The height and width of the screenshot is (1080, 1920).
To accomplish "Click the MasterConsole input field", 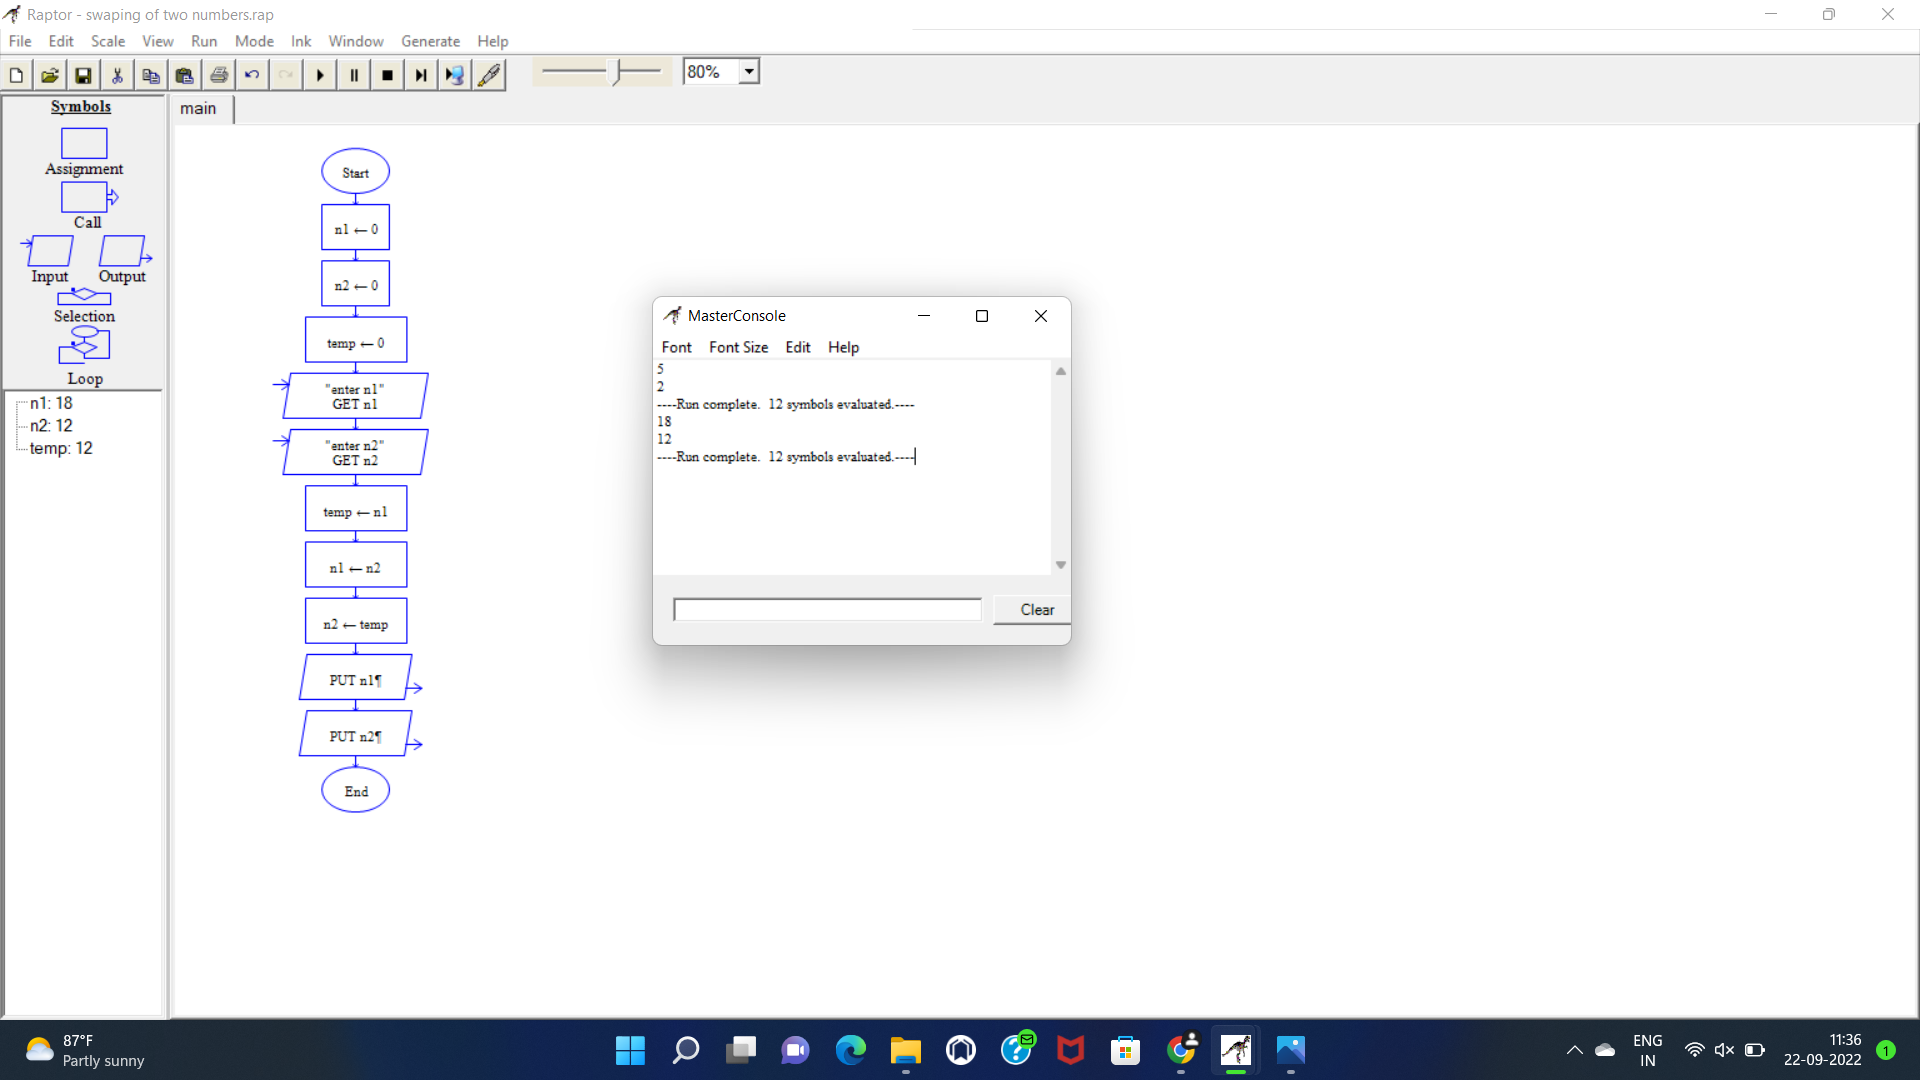I will pos(826,609).
